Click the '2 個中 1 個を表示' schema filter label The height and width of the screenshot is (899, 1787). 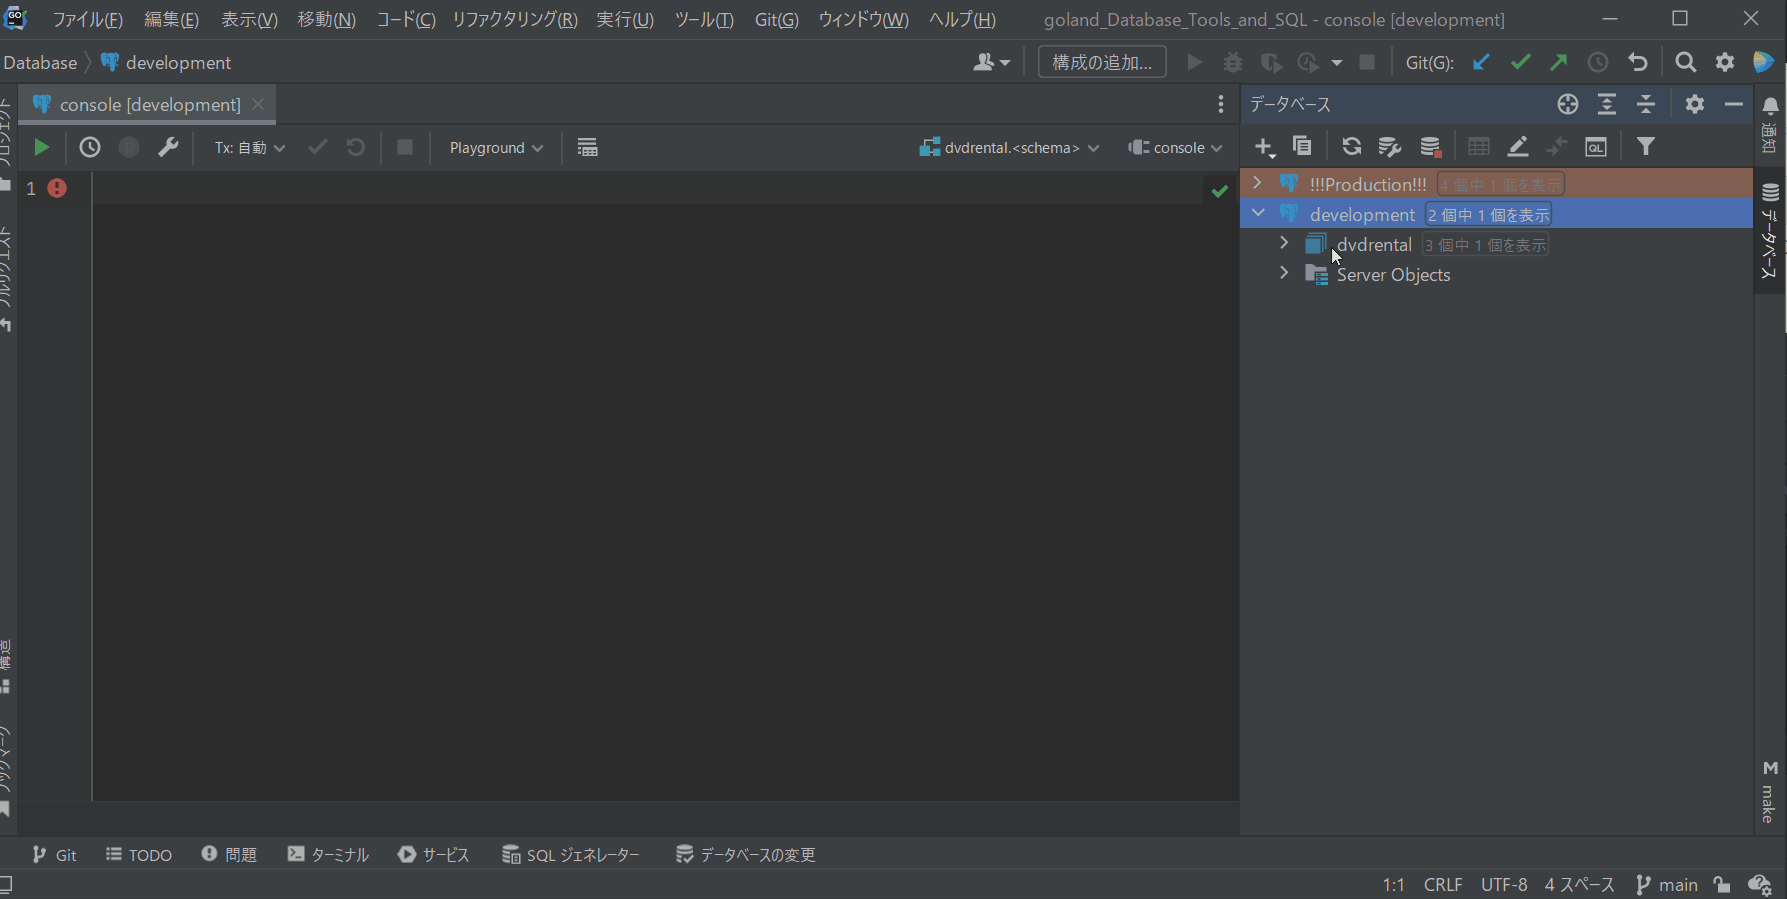1488,215
